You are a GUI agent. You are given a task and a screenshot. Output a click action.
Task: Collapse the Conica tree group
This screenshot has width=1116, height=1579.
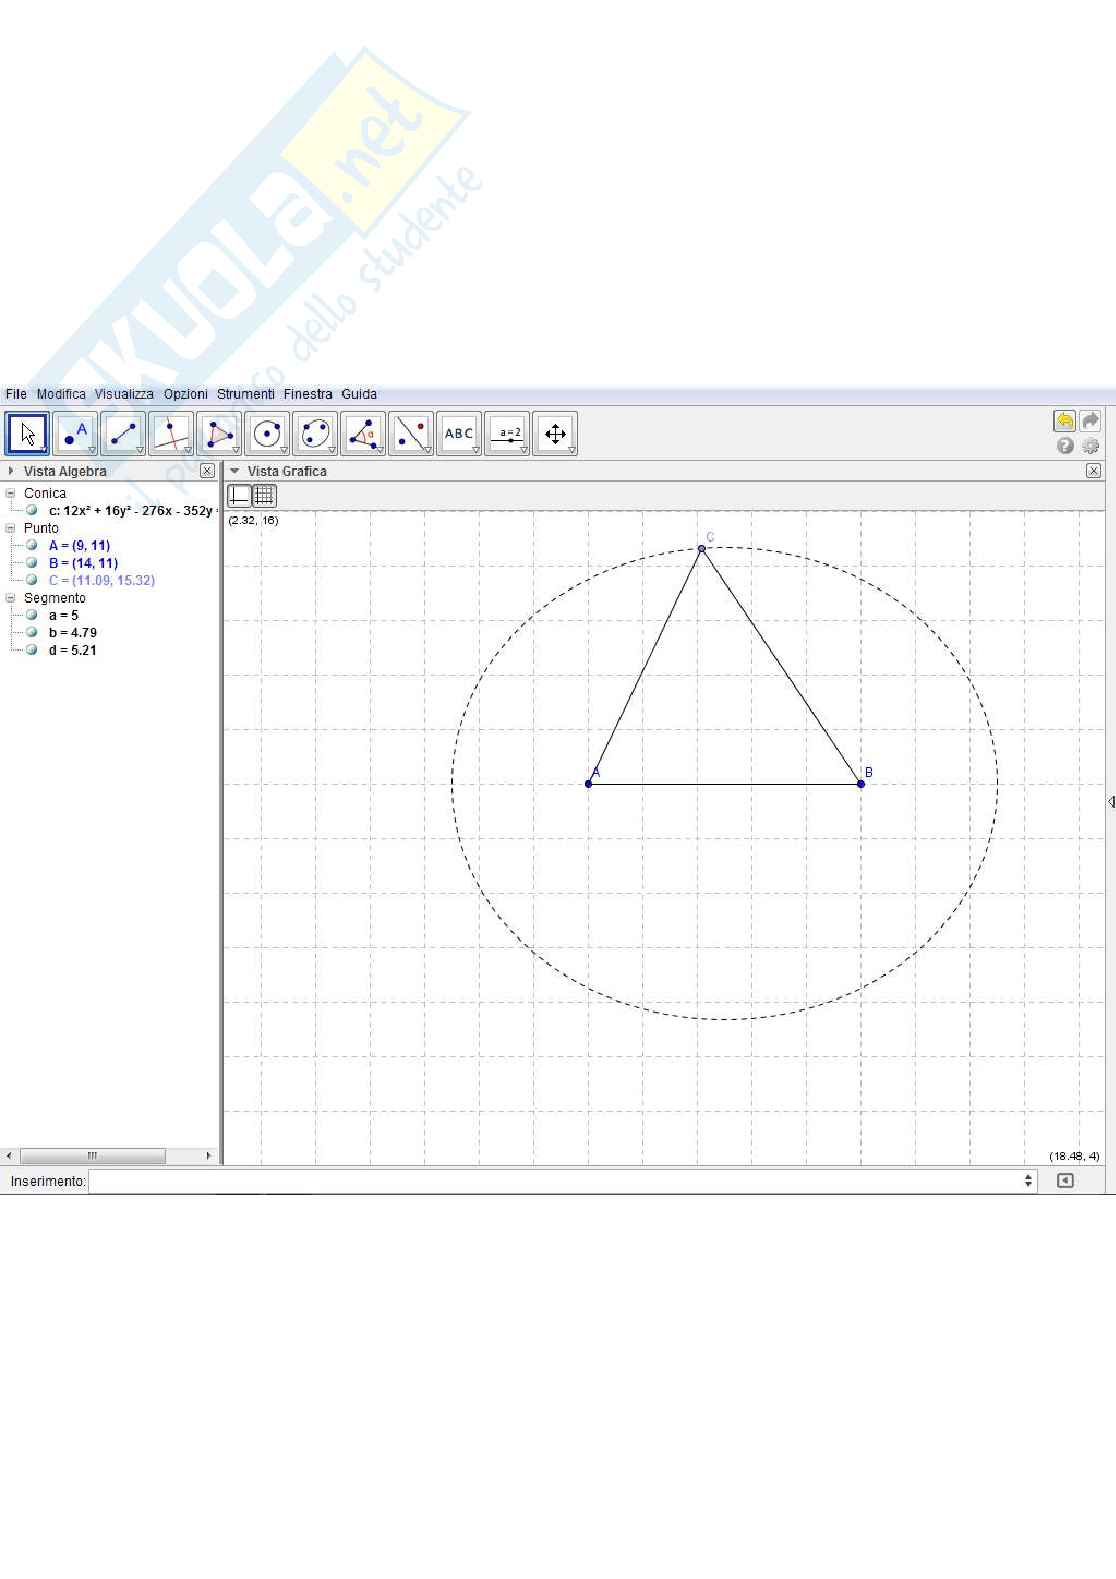click(11, 493)
